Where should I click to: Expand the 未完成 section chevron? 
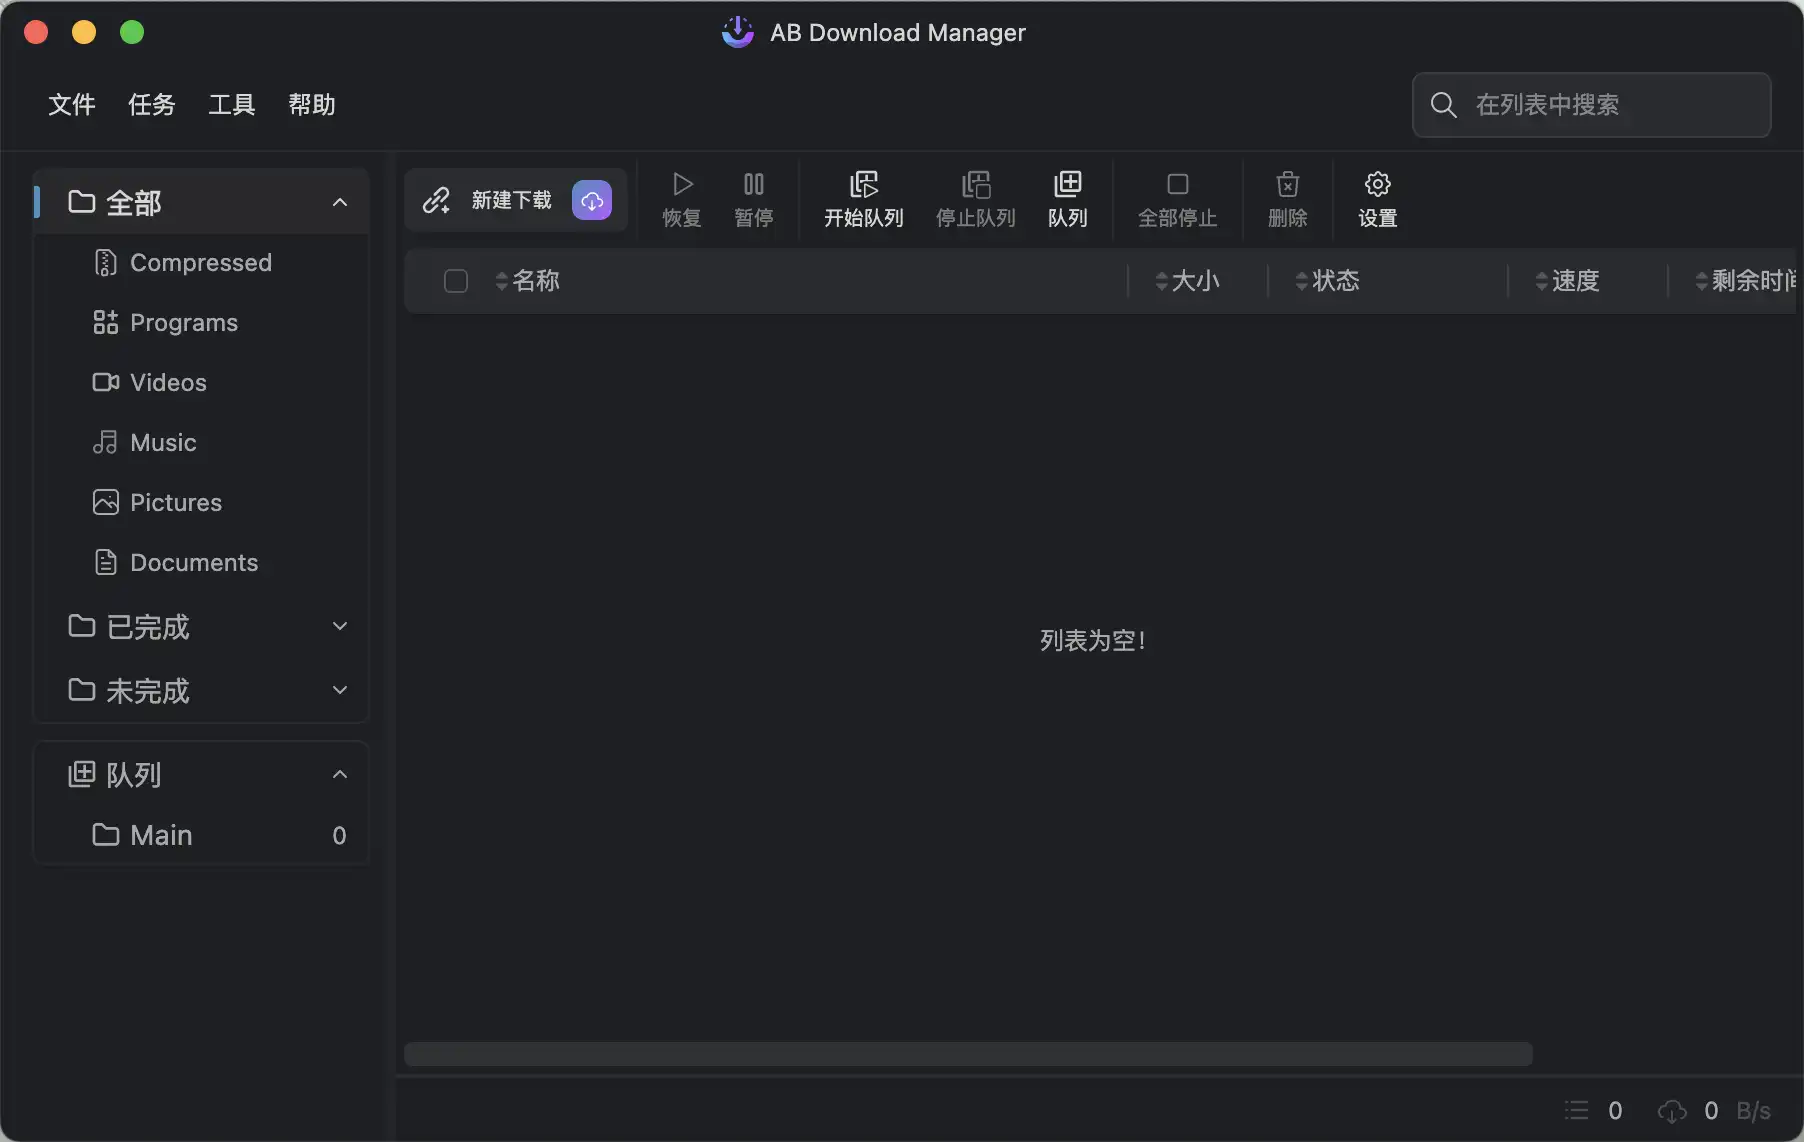[340, 690]
